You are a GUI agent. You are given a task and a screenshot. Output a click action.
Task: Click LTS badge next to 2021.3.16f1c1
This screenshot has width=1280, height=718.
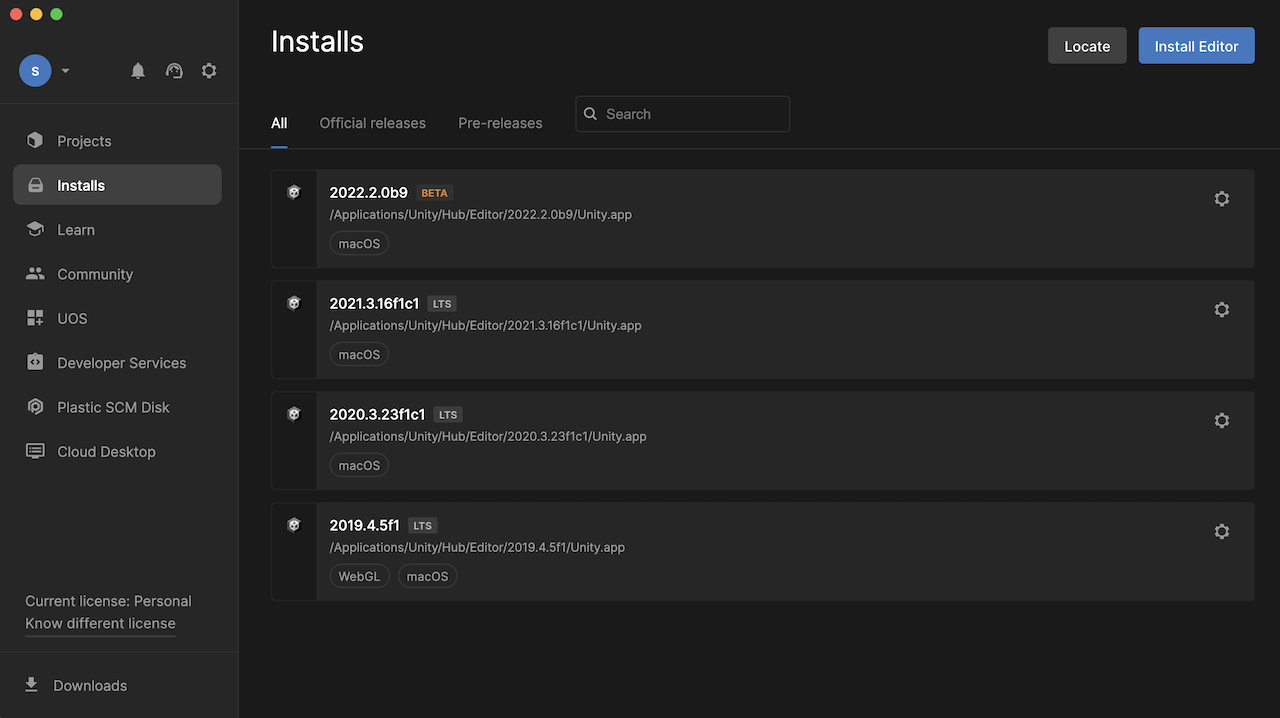[x=442, y=304]
